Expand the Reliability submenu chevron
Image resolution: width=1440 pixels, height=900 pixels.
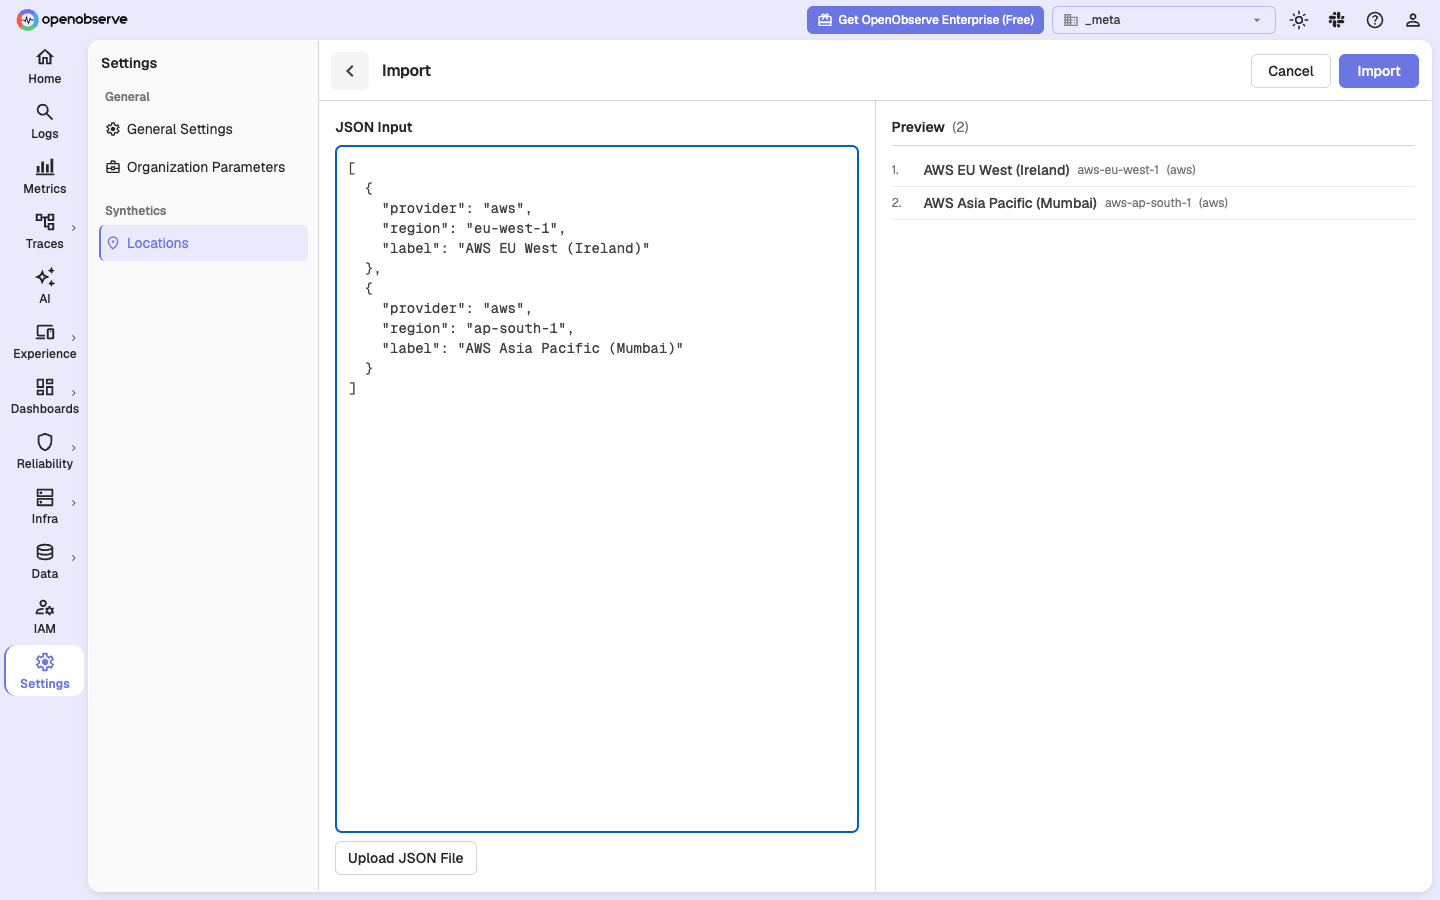[74, 448]
